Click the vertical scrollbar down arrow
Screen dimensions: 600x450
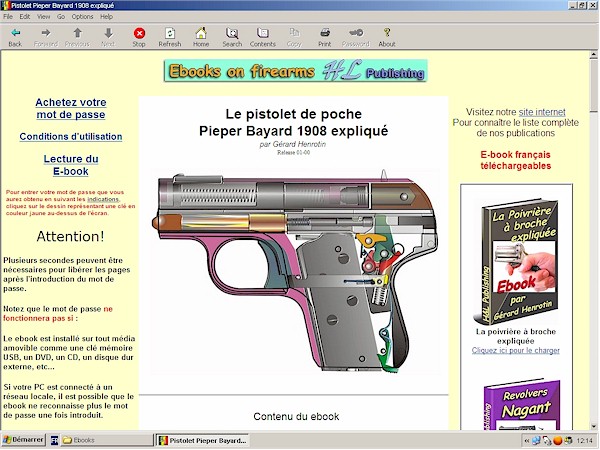point(593,426)
